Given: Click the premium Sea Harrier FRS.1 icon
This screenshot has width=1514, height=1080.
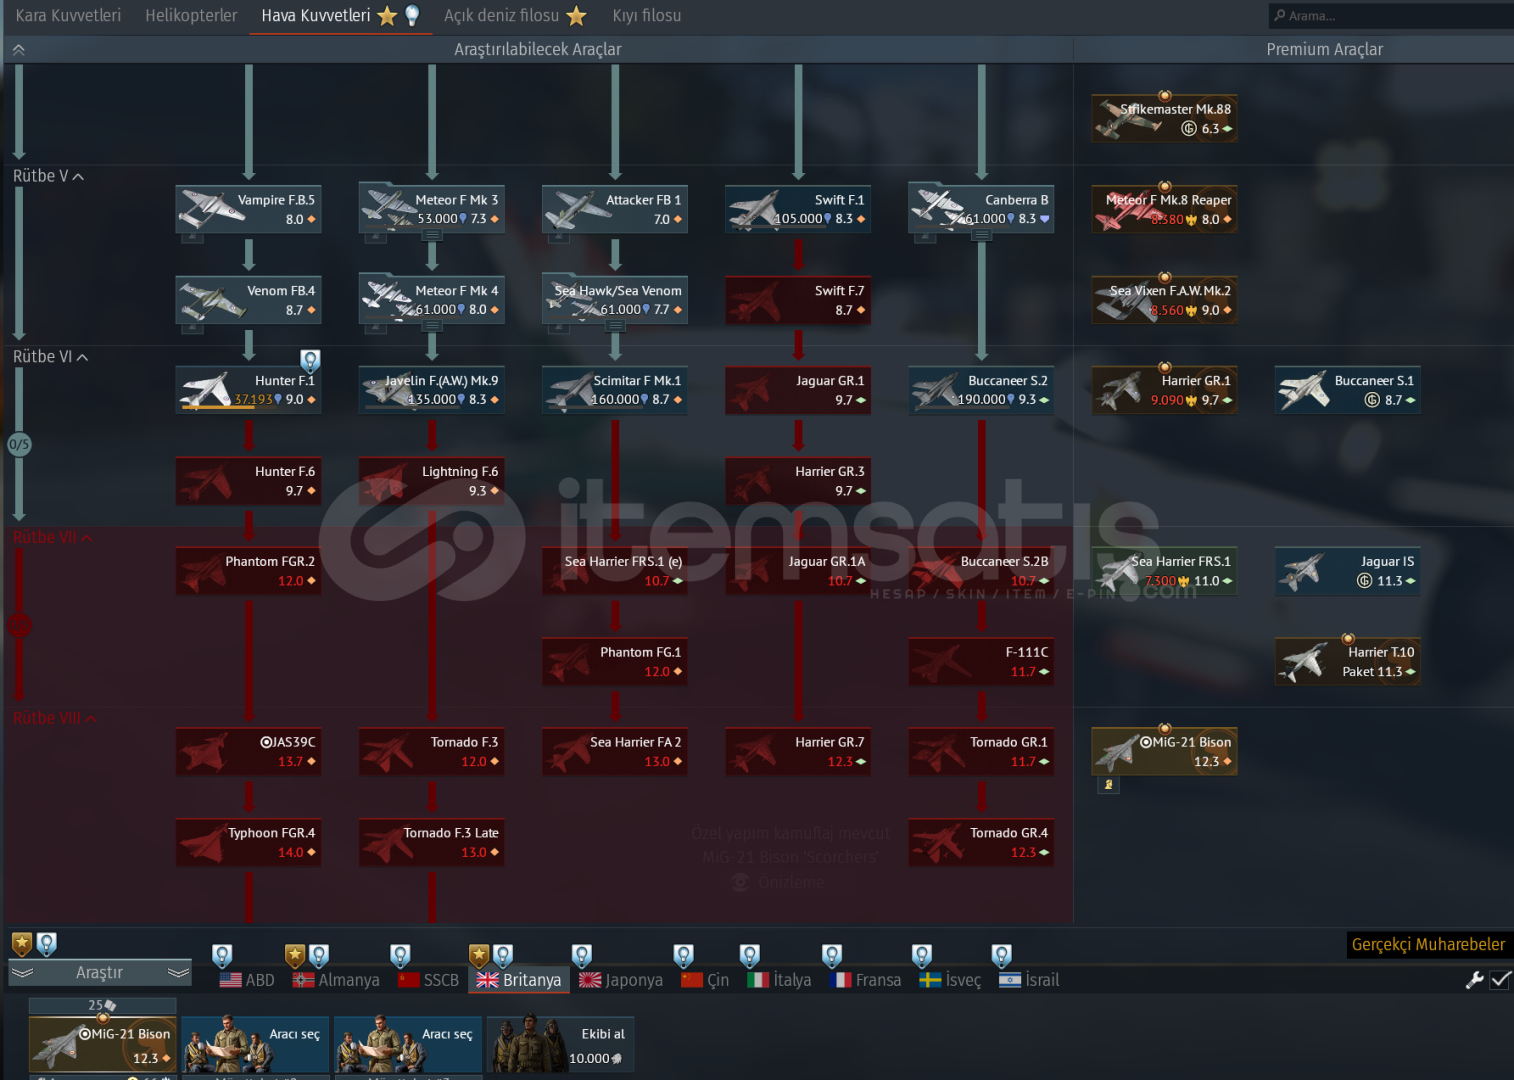Looking at the screenshot, I should click(1120, 572).
